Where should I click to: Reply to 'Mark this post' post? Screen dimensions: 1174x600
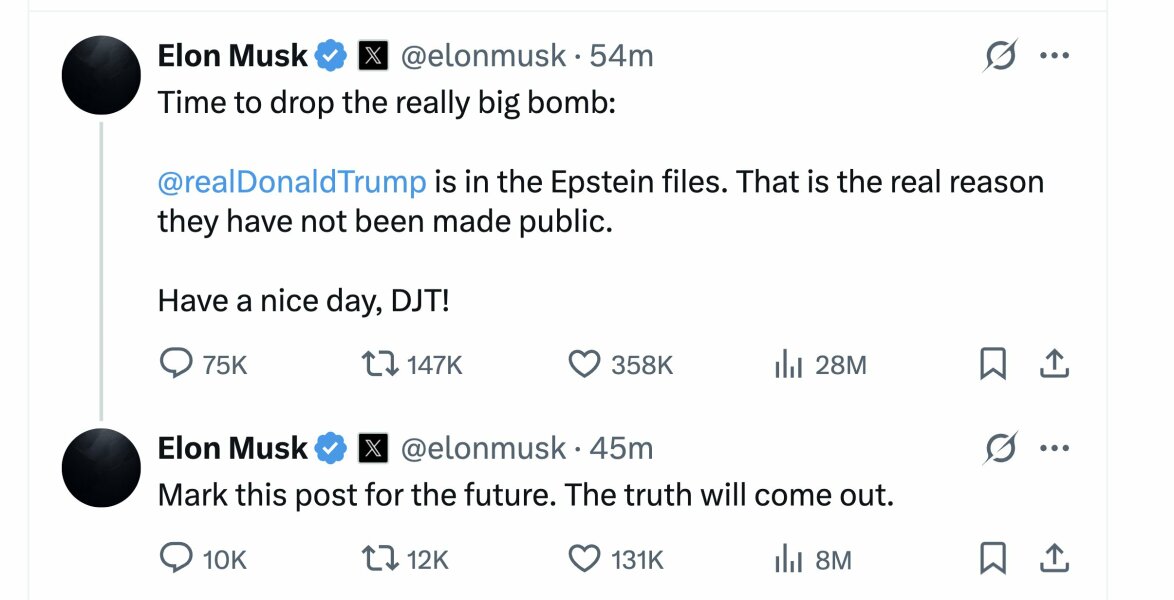[x=177, y=559]
